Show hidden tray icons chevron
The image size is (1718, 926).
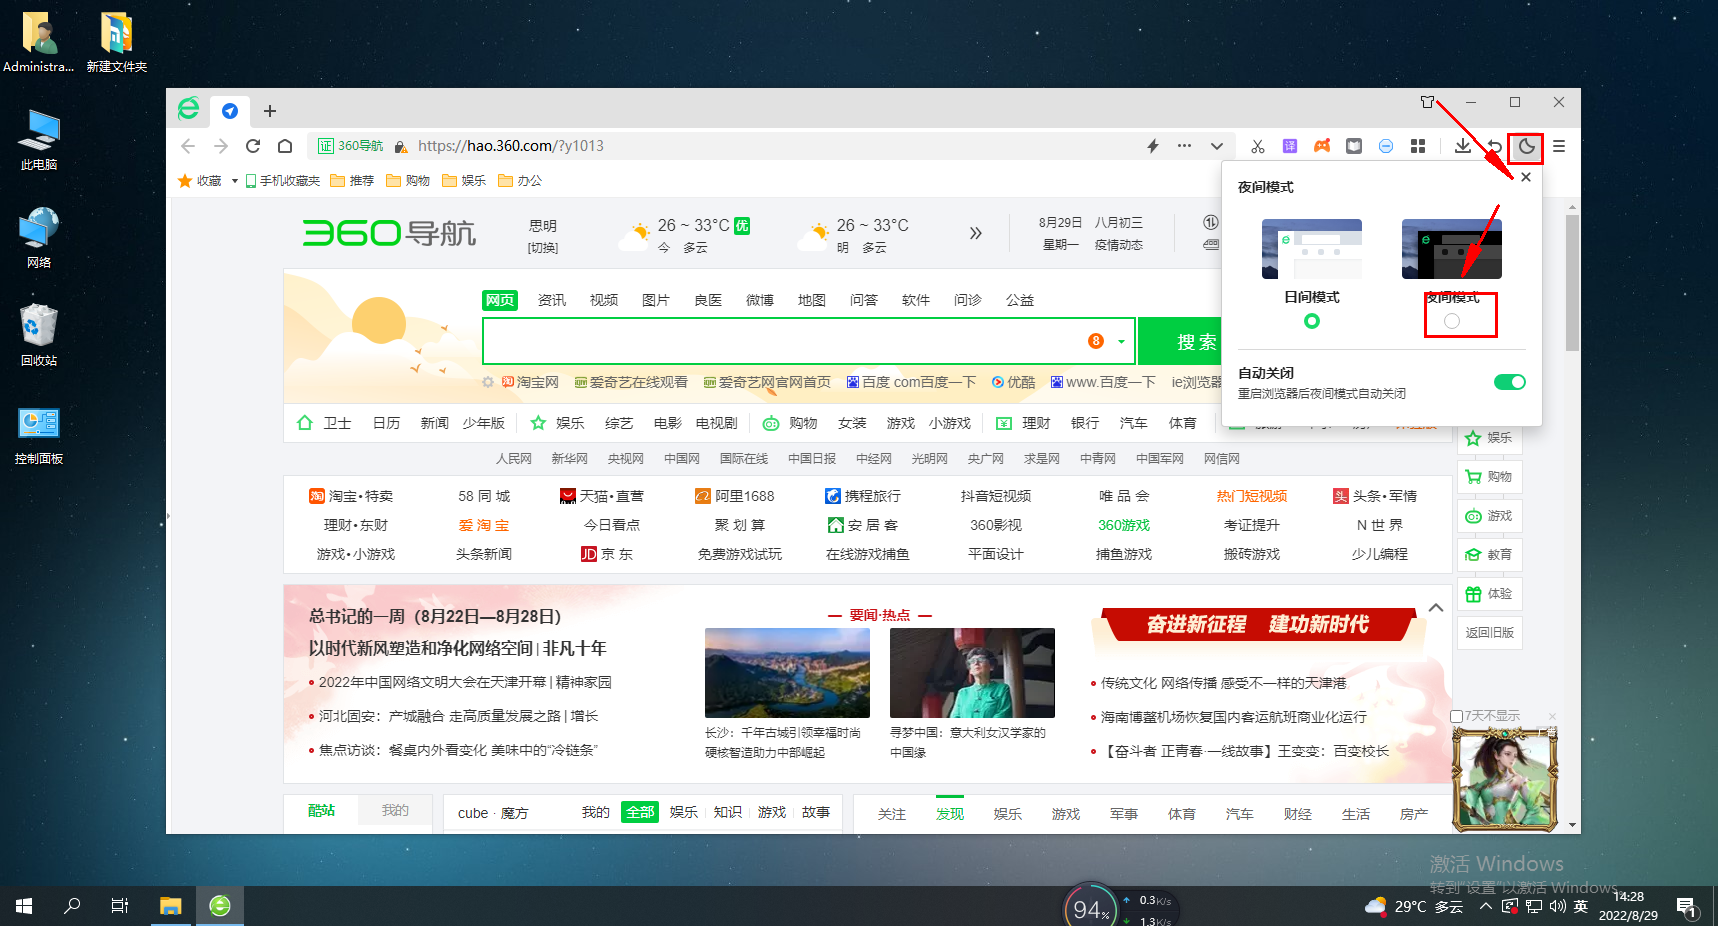pyautogui.click(x=1486, y=906)
